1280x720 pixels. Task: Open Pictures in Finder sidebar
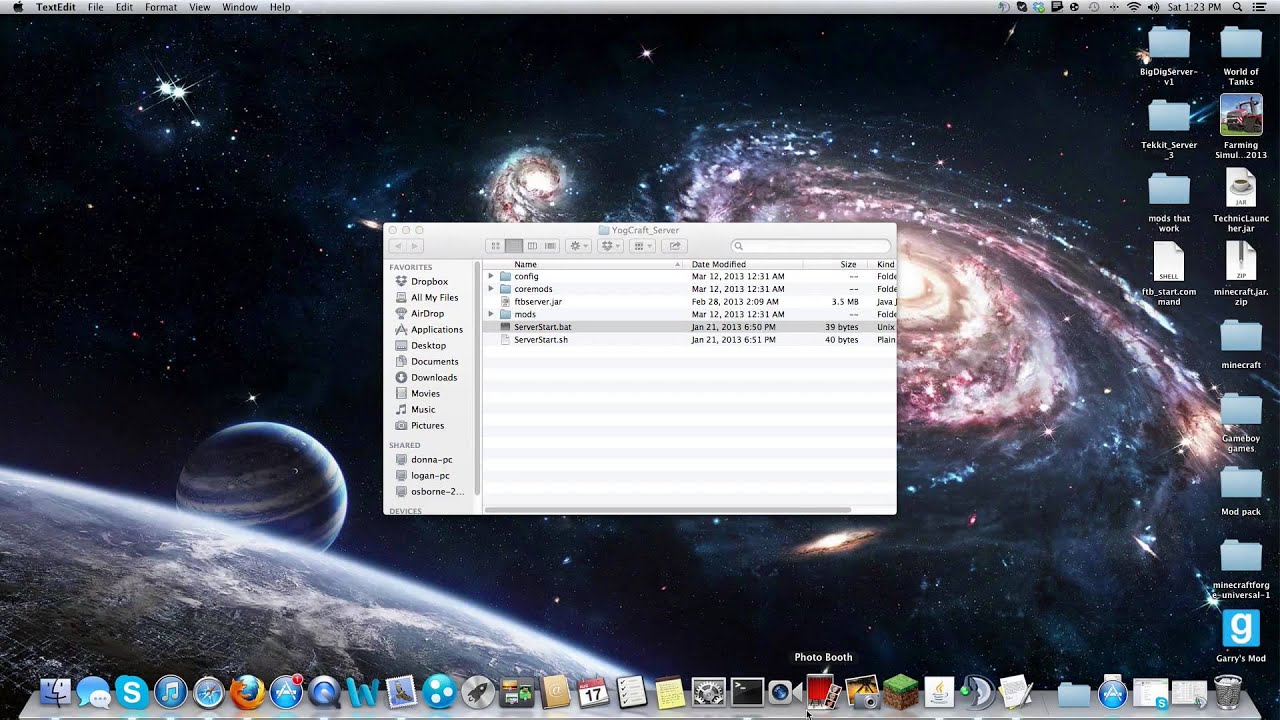(427, 426)
